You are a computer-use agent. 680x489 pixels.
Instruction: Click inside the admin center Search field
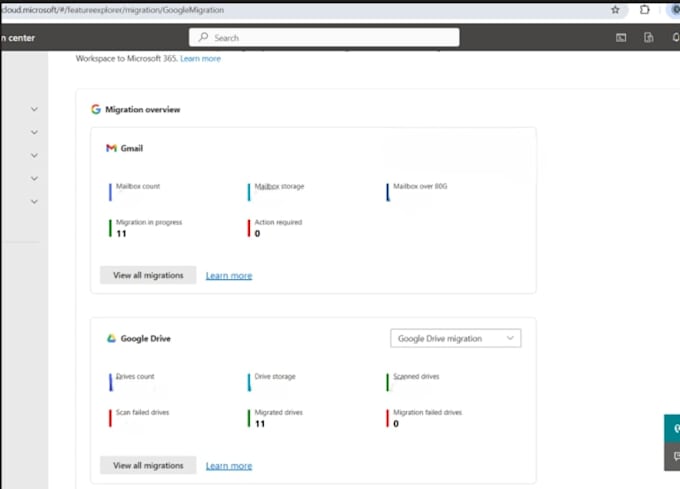(x=324, y=37)
